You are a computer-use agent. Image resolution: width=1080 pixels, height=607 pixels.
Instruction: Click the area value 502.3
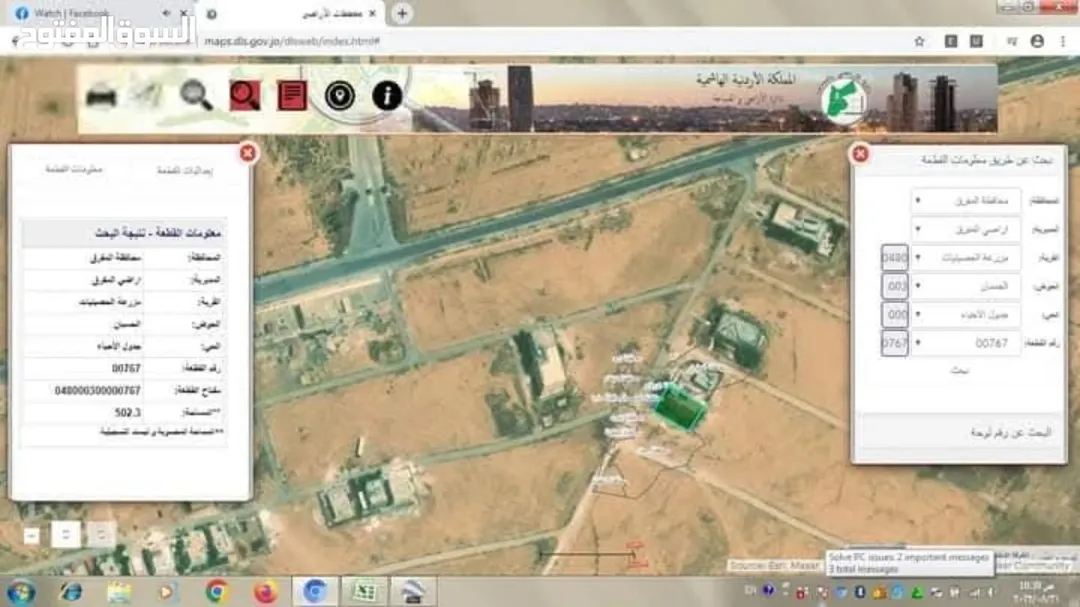(x=127, y=413)
